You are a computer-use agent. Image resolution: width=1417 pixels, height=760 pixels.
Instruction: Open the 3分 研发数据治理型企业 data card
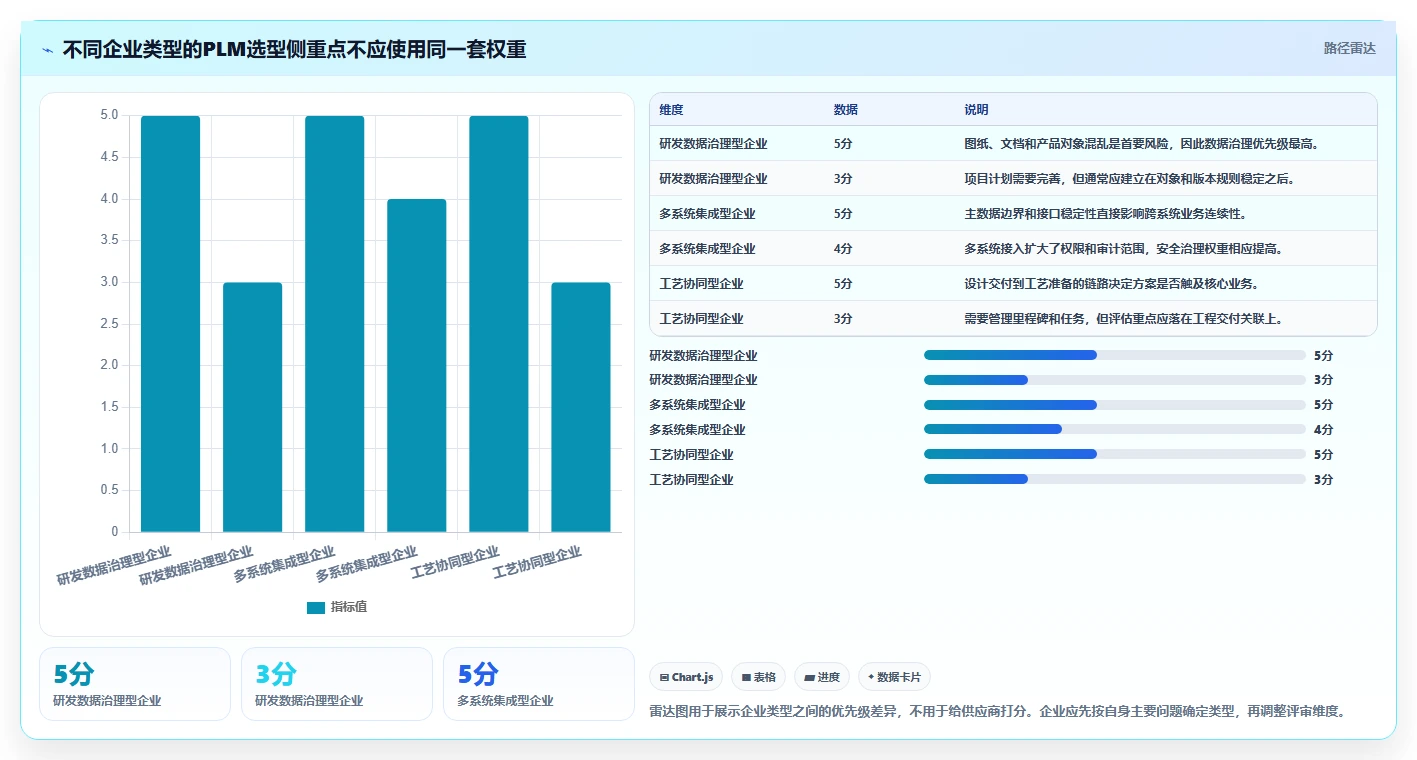click(x=337, y=684)
